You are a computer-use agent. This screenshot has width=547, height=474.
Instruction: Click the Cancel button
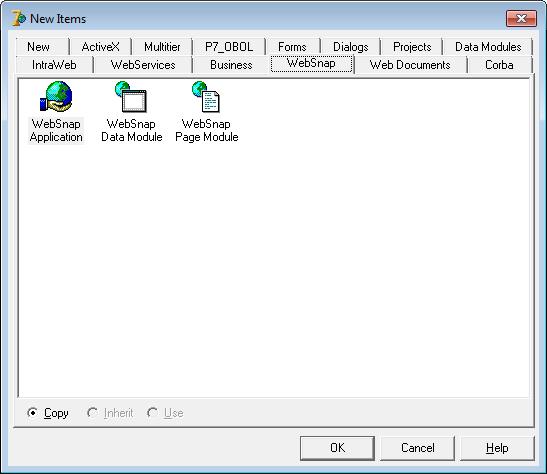coord(418,448)
